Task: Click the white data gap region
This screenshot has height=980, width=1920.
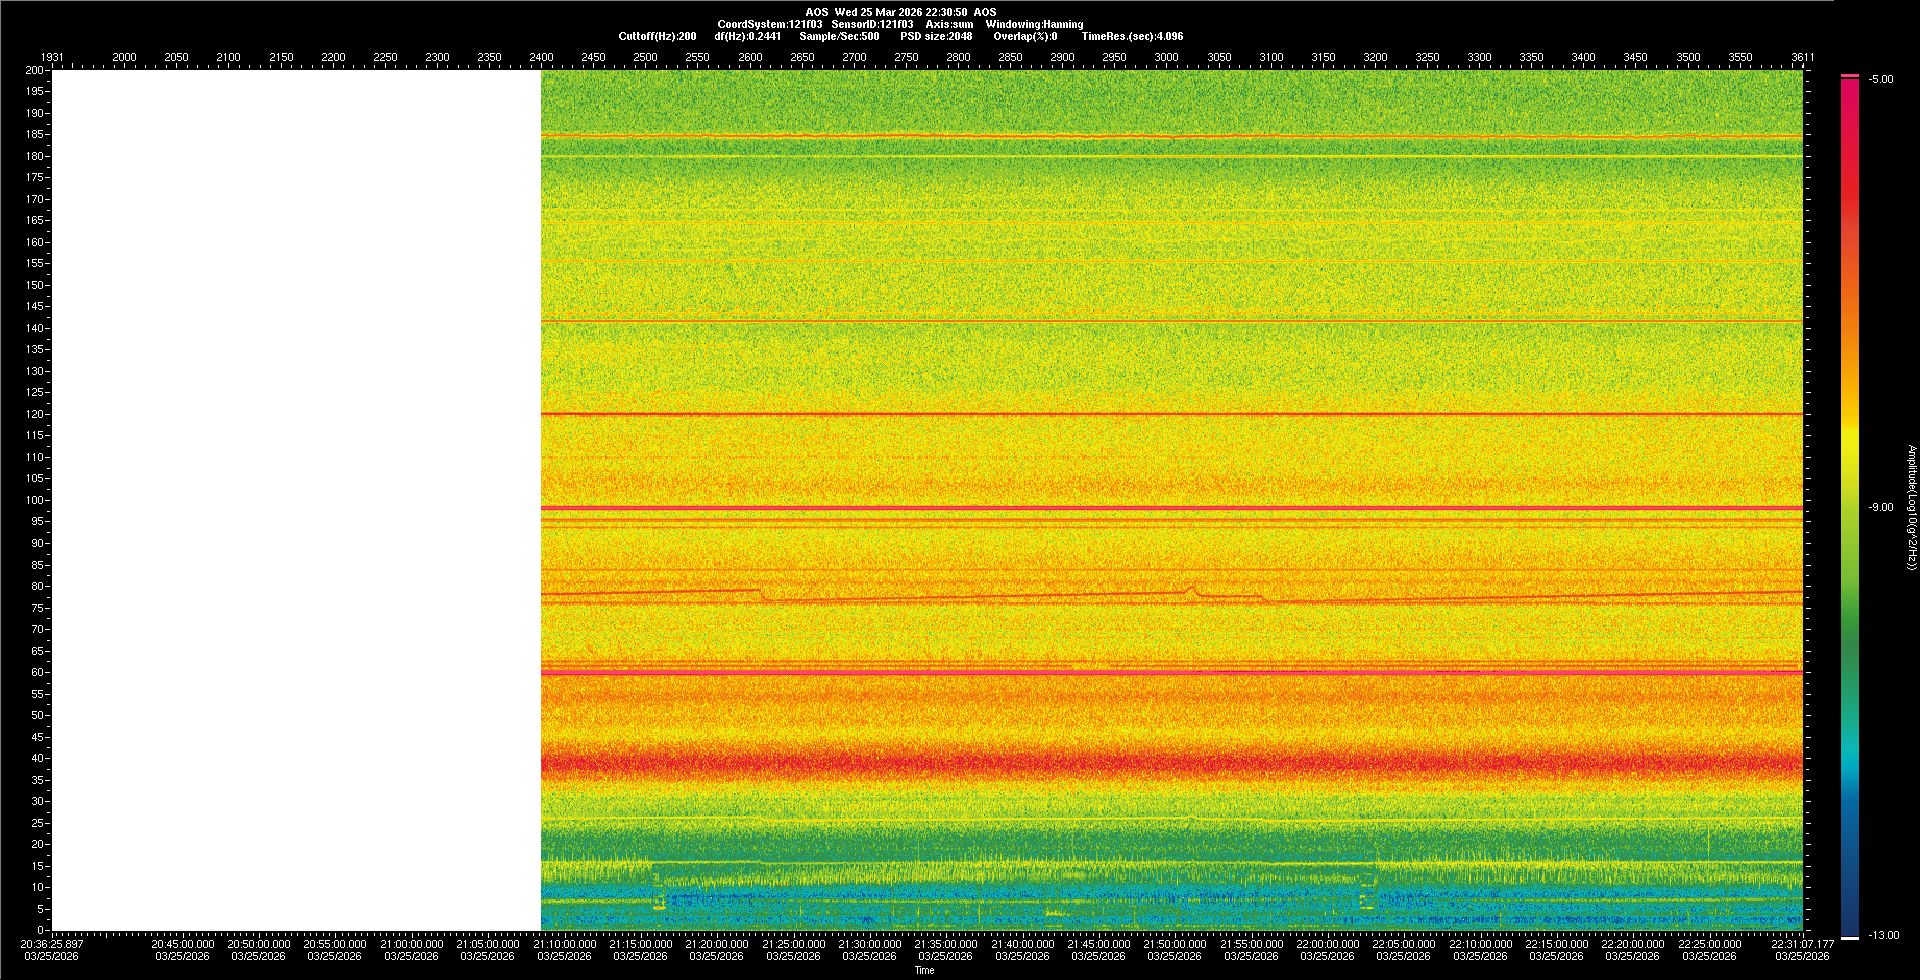Action: [296, 500]
